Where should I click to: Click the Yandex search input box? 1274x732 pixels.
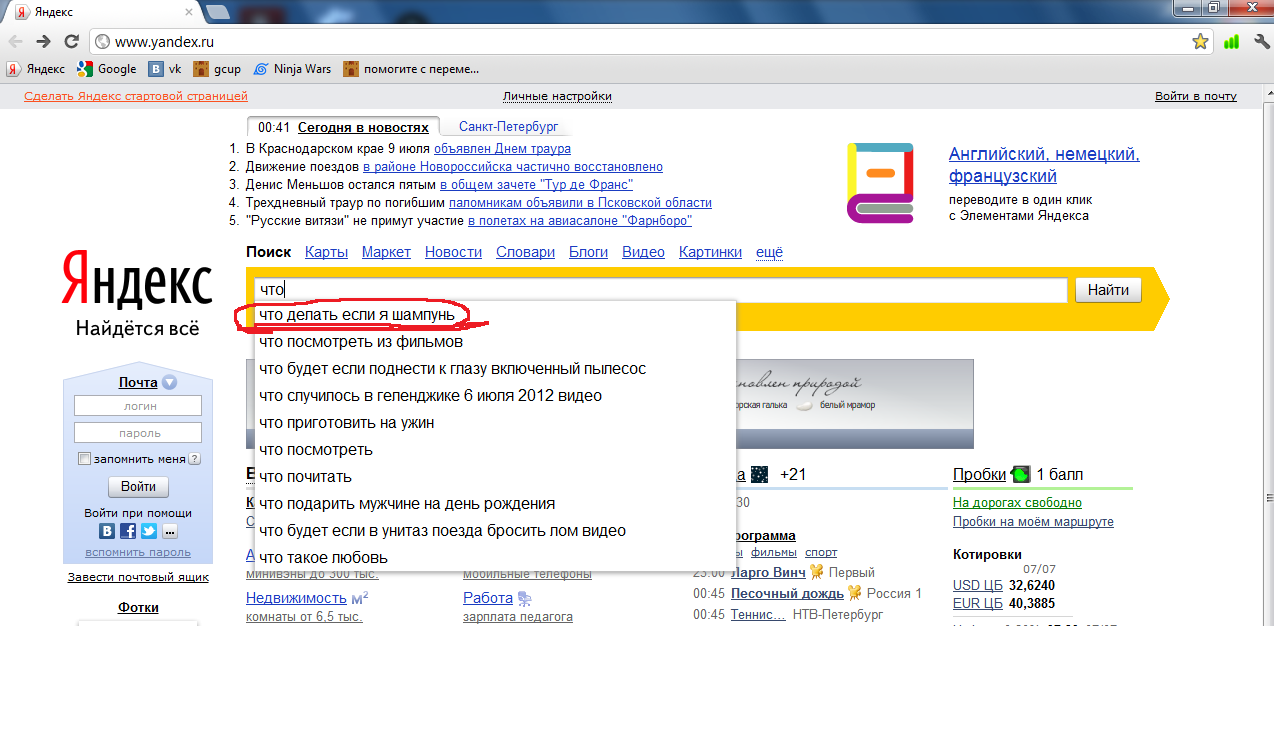[660, 290]
